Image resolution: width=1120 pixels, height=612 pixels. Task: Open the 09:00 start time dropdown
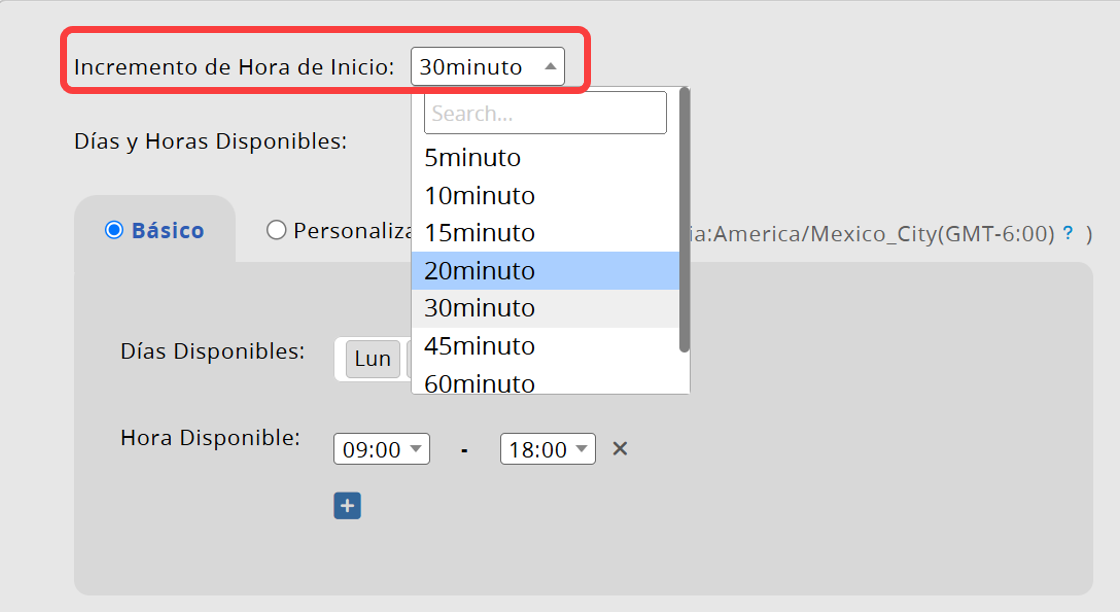(381, 449)
